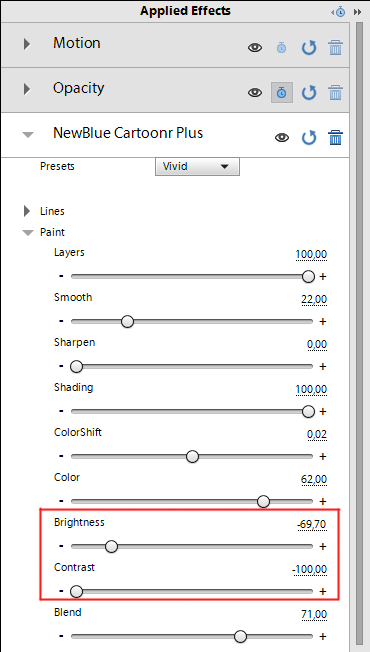Click Contrast value -100,00
Viewport: 370px width, 652px height.
coord(309,569)
